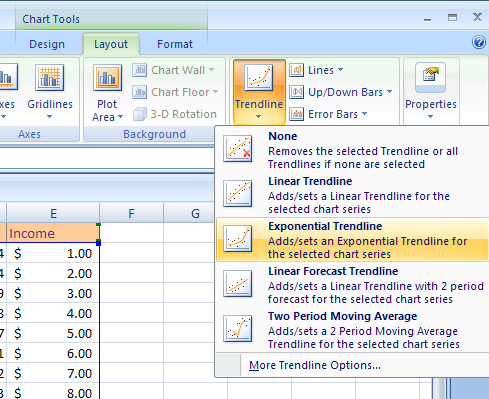Select the cell containing 1.00
The image size is (489, 399).
53,253
